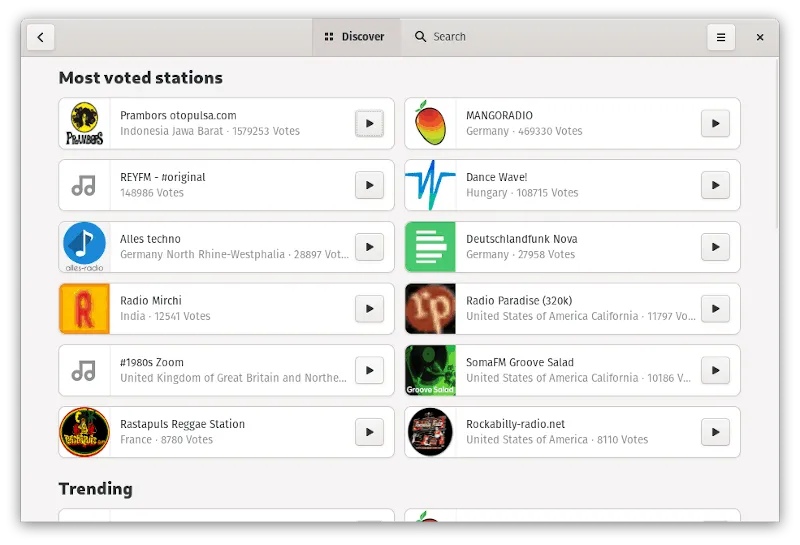Open the Search tab
The image size is (800, 545).
[x=440, y=37]
